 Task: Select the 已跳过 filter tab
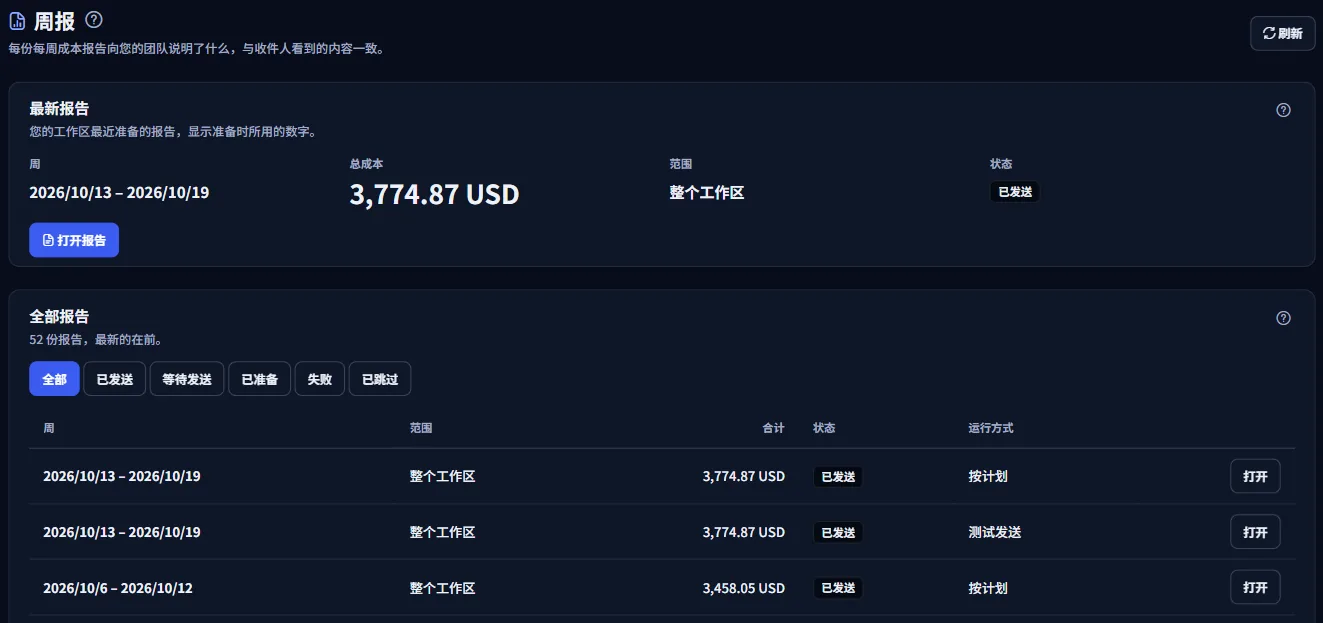(x=380, y=379)
